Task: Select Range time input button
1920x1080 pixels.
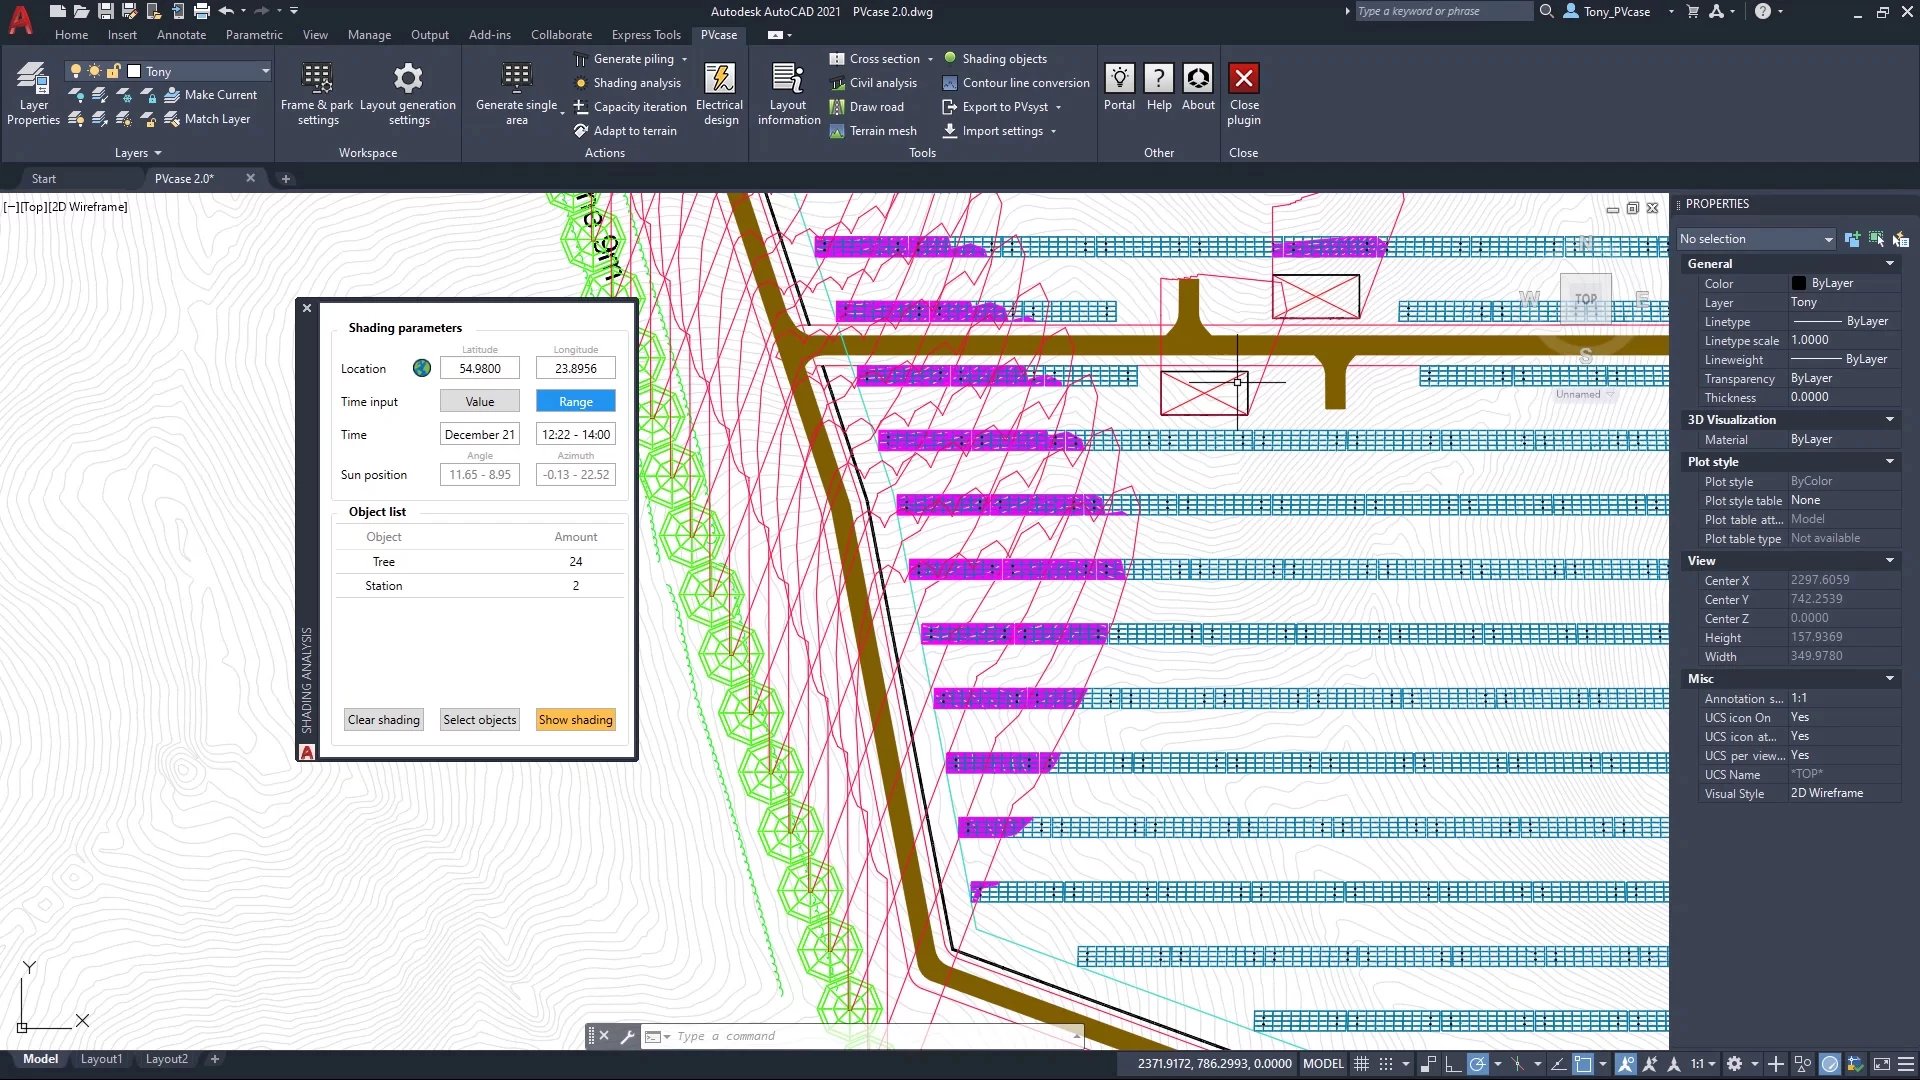Action: pyautogui.click(x=576, y=402)
